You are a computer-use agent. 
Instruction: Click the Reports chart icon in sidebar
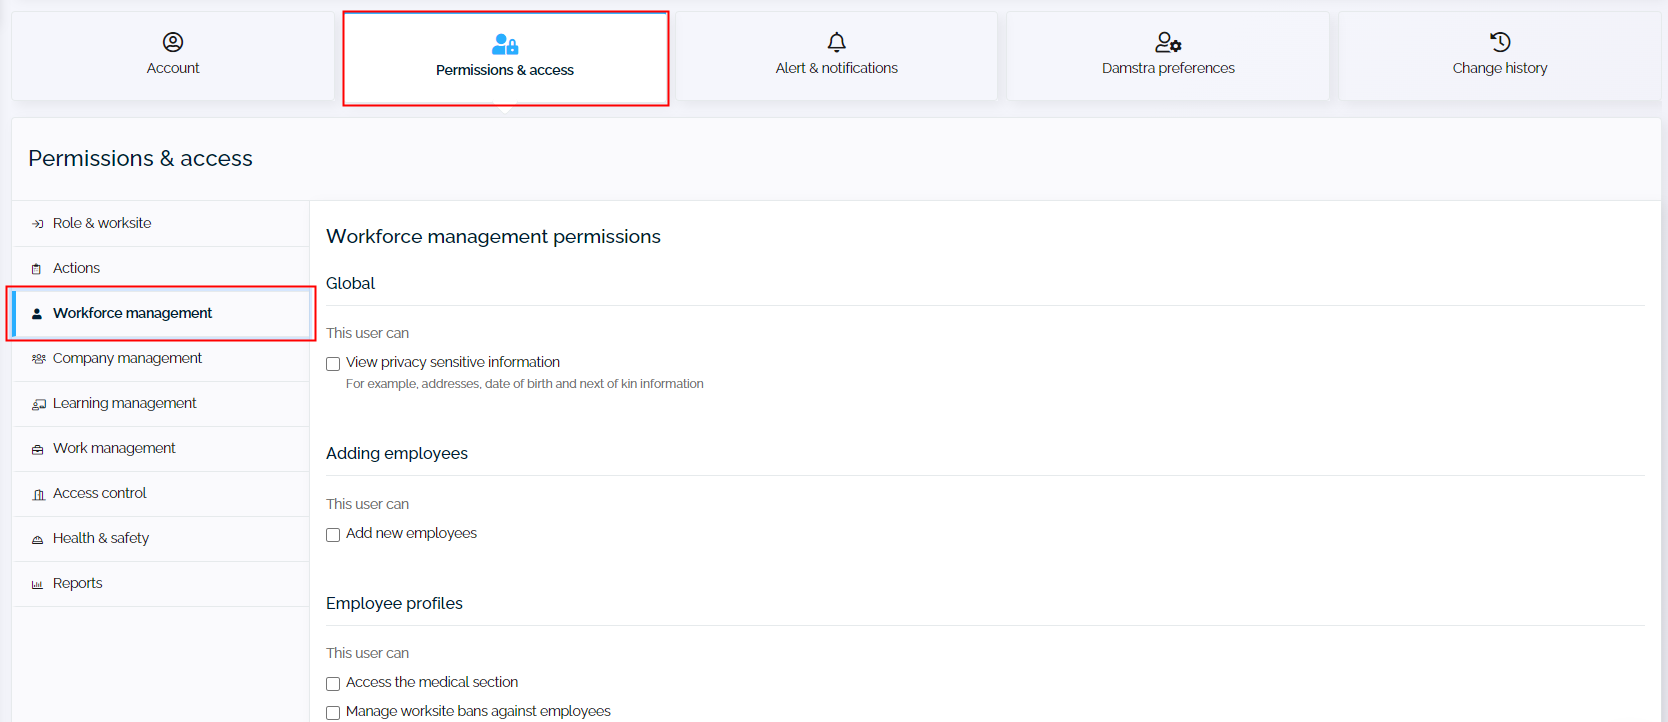coord(37,584)
